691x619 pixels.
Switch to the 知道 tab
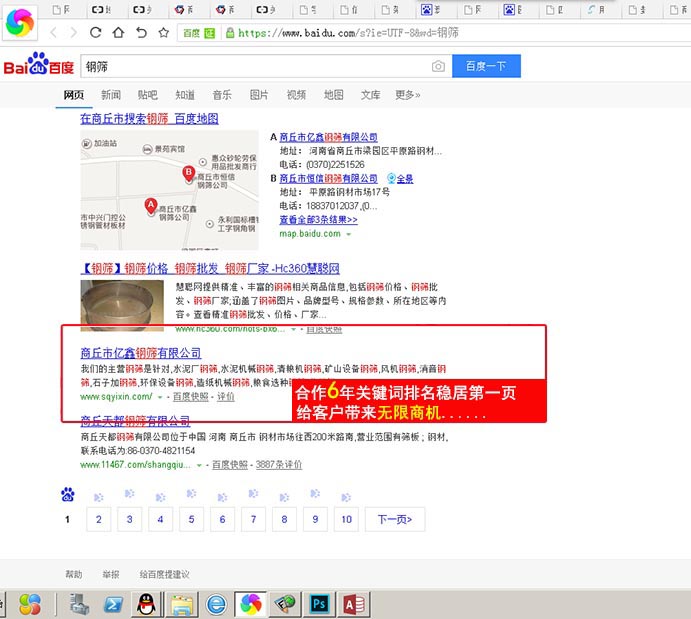185,95
